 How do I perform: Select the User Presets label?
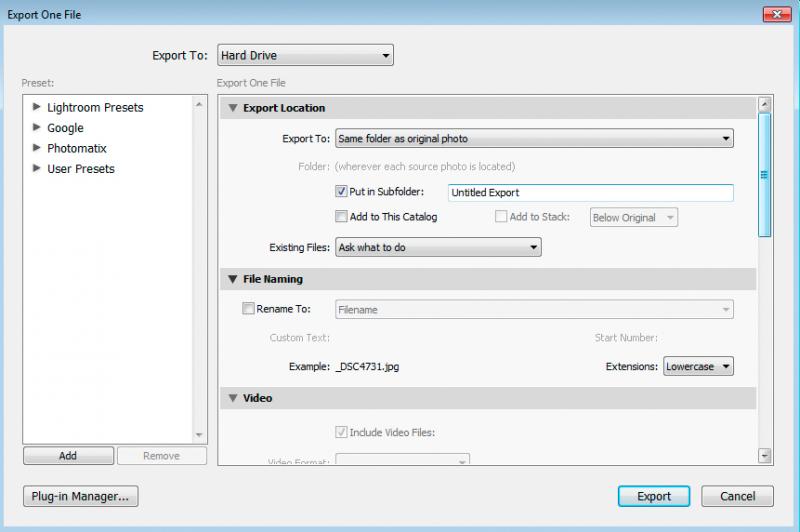(81, 168)
